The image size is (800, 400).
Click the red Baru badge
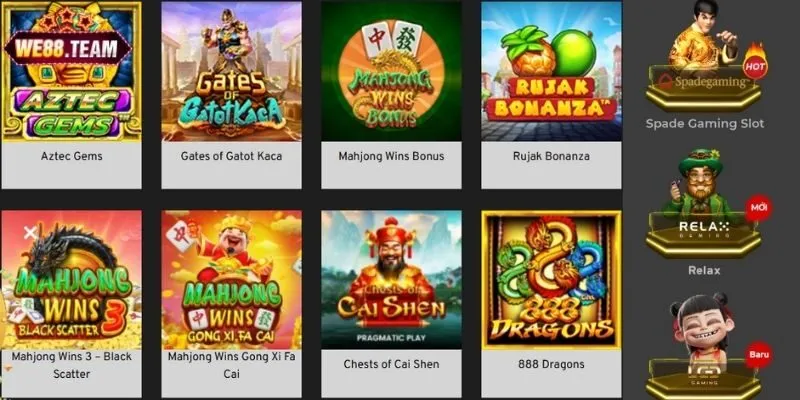[x=759, y=355]
